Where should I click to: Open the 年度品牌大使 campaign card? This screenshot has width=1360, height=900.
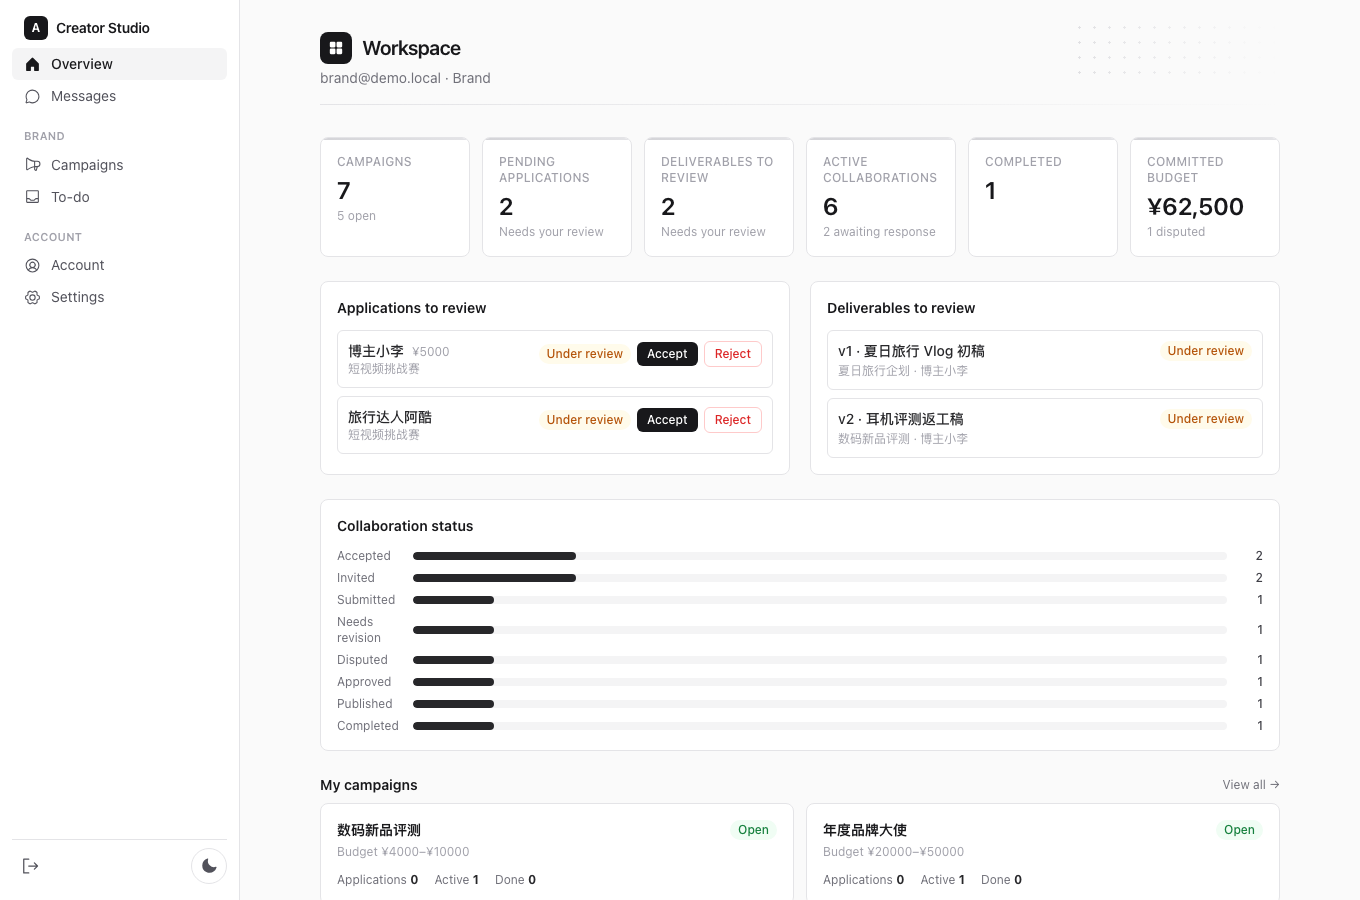click(1043, 852)
